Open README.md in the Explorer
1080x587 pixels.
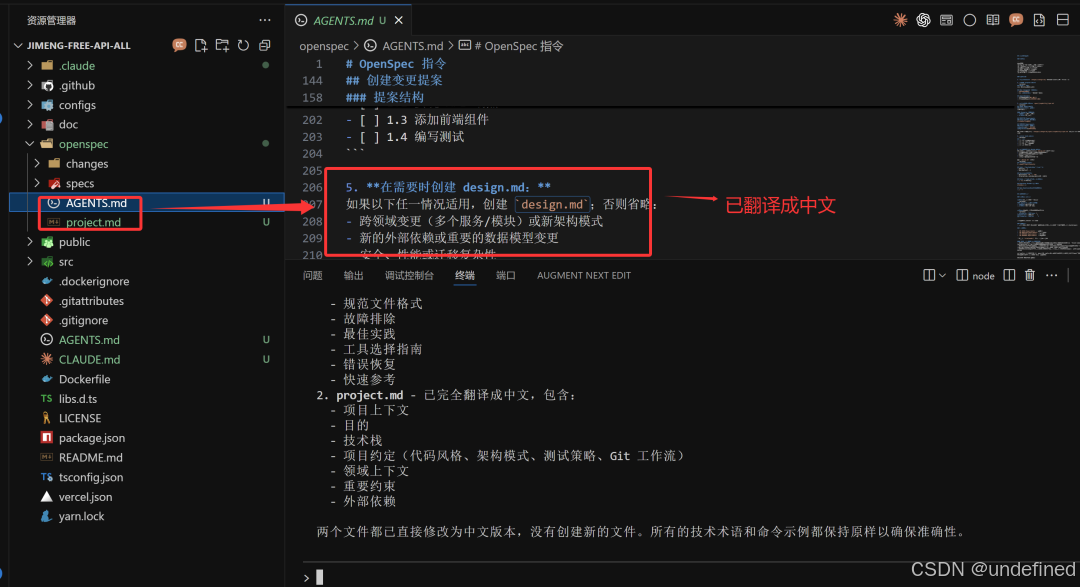pyautogui.click(x=90, y=457)
